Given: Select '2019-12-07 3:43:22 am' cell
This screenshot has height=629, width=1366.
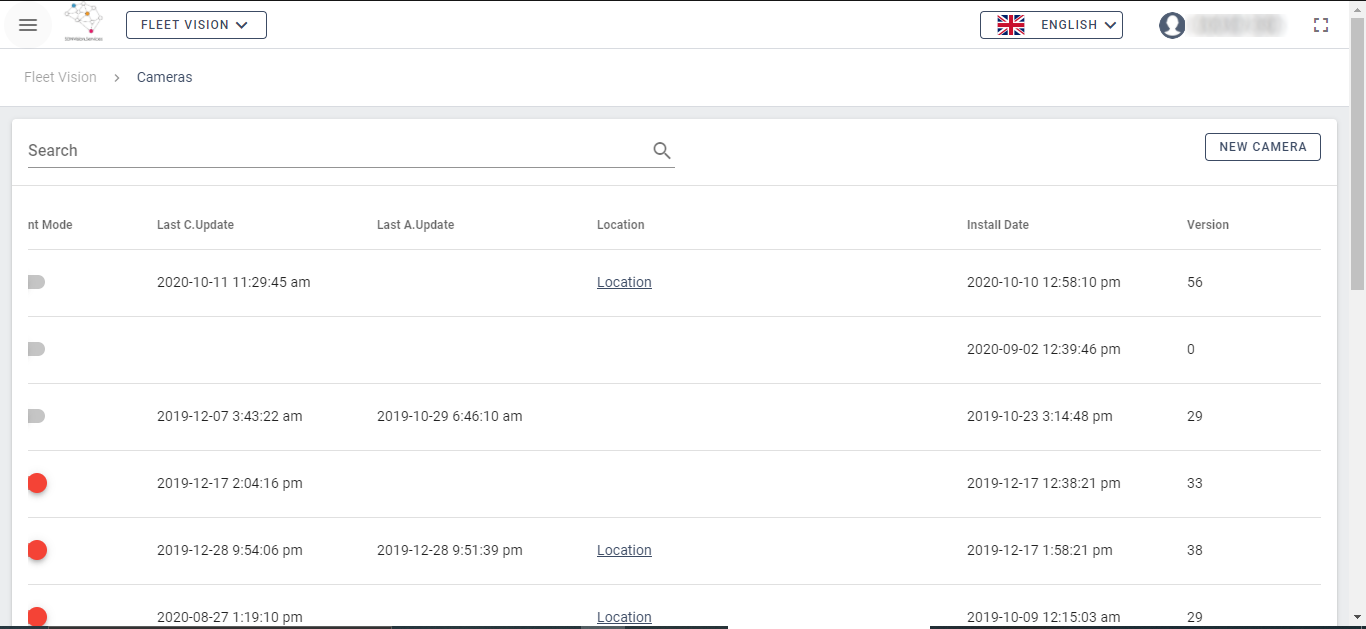Looking at the screenshot, I should coord(230,416).
